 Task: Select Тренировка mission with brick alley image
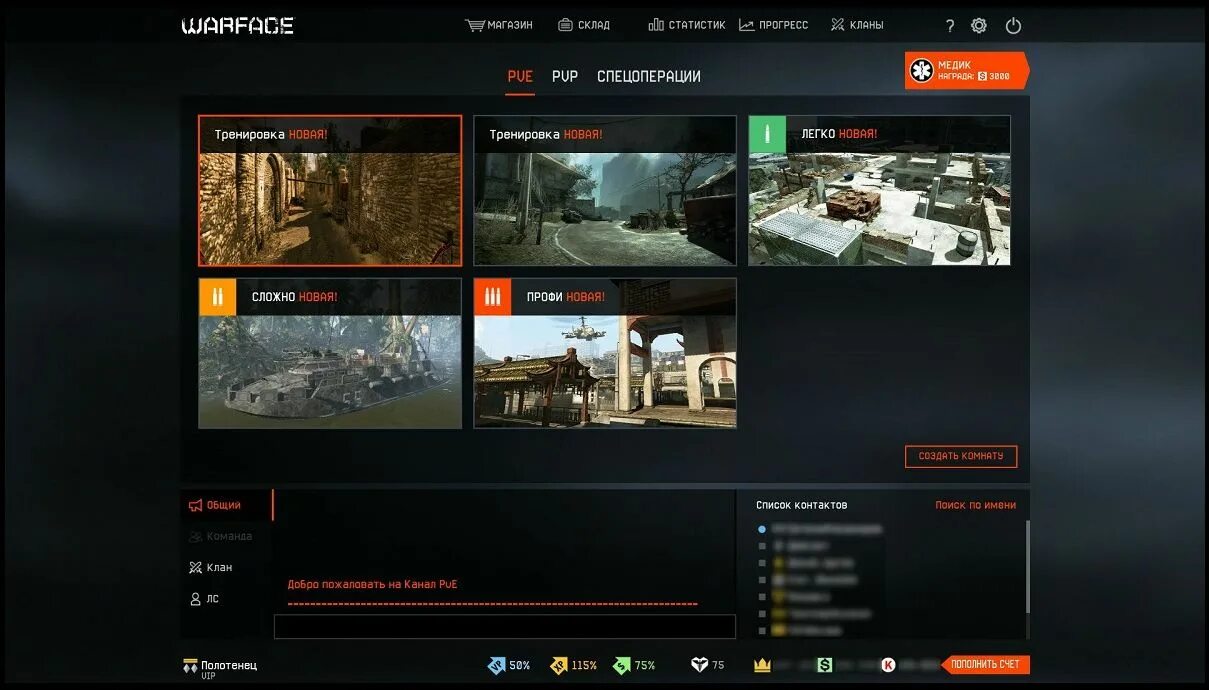pyautogui.click(x=330, y=190)
